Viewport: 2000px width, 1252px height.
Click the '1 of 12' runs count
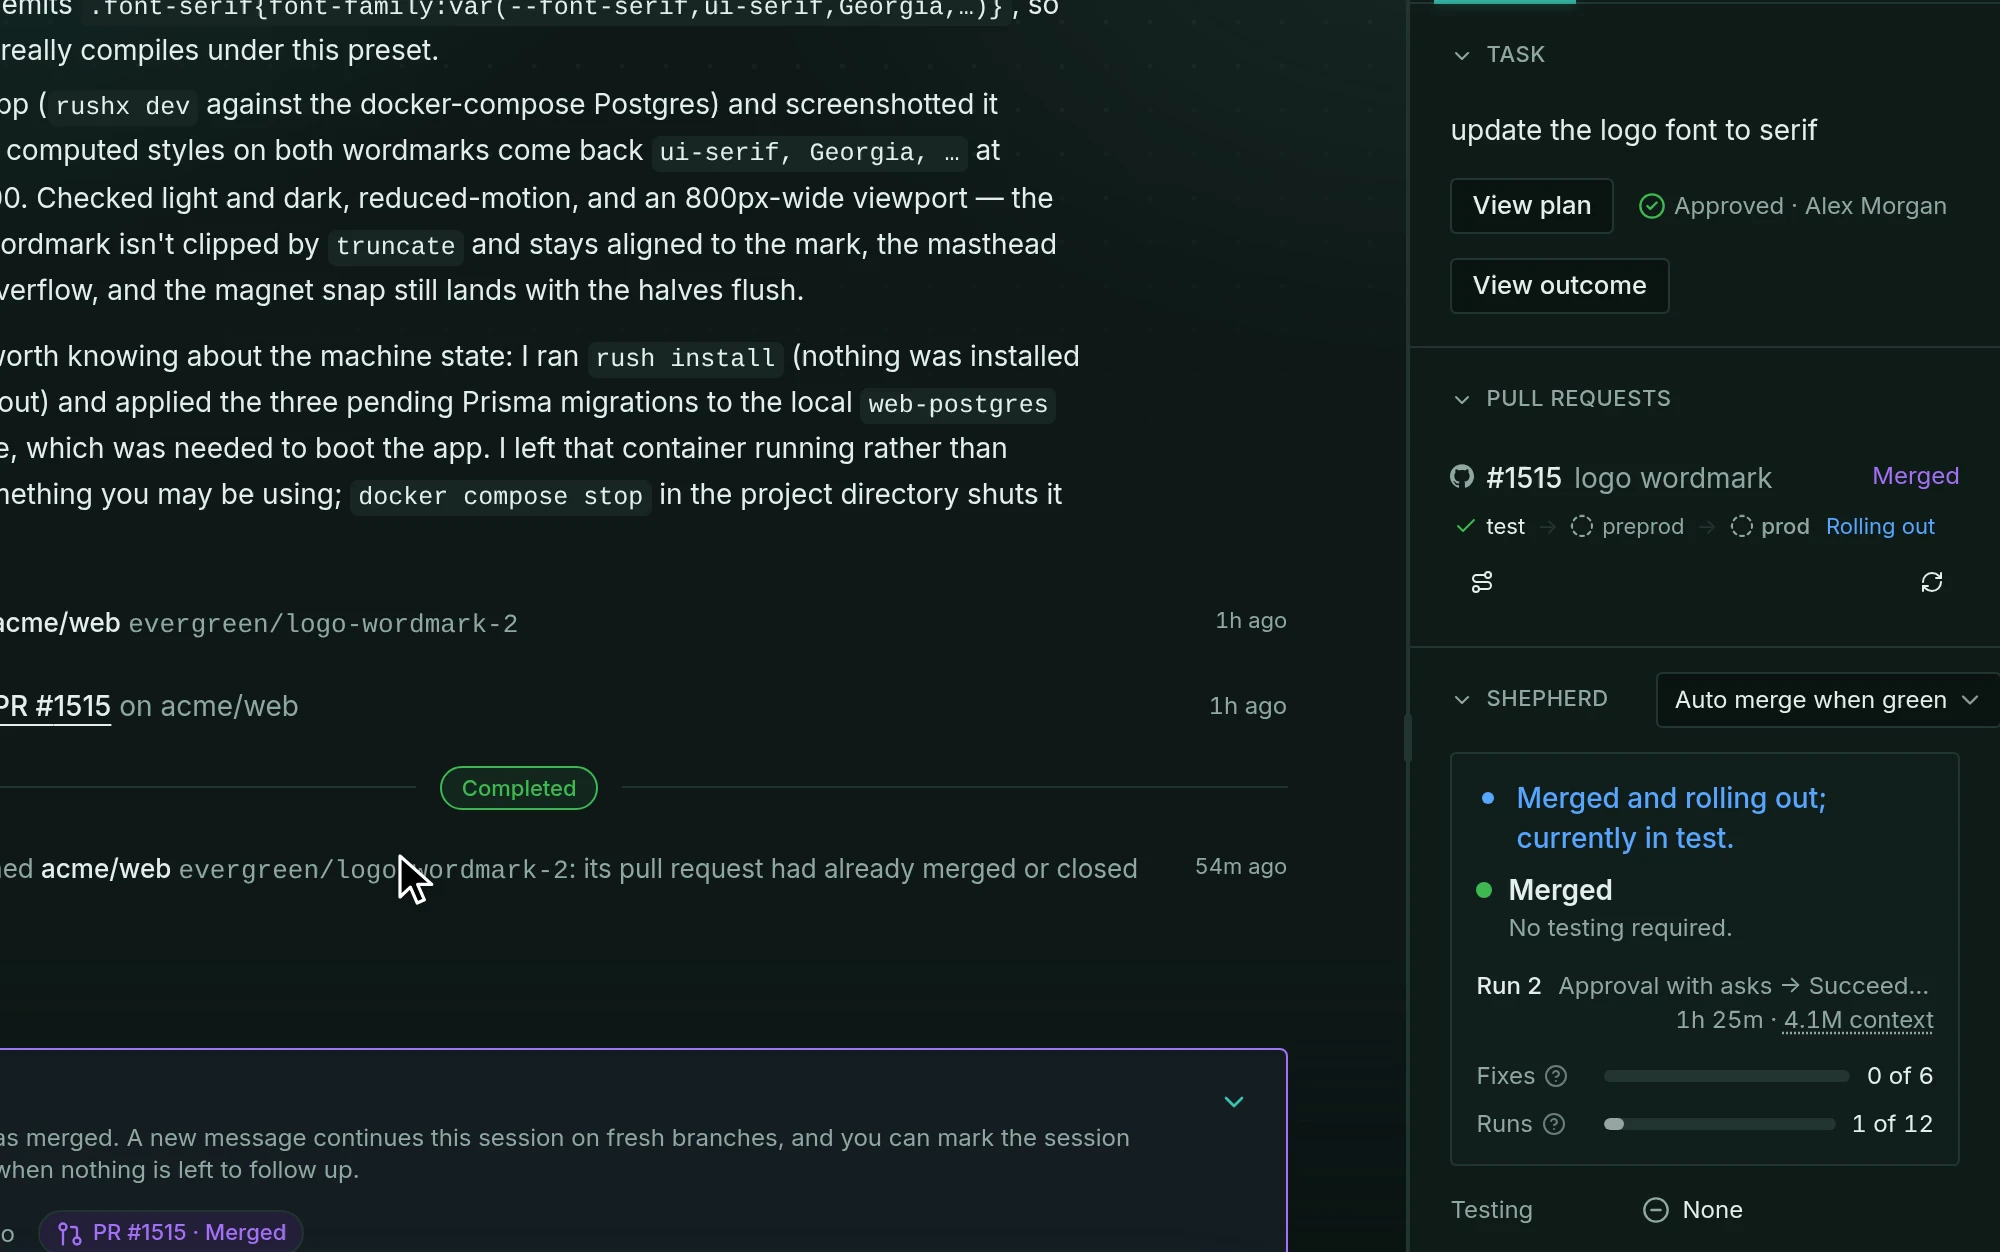point(1892,1124)
